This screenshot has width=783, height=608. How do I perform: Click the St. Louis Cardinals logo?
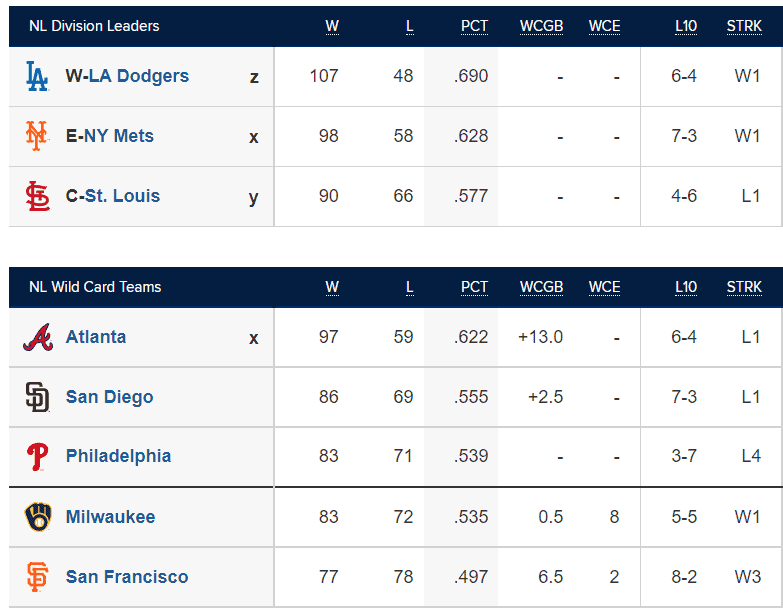[37, 196]
